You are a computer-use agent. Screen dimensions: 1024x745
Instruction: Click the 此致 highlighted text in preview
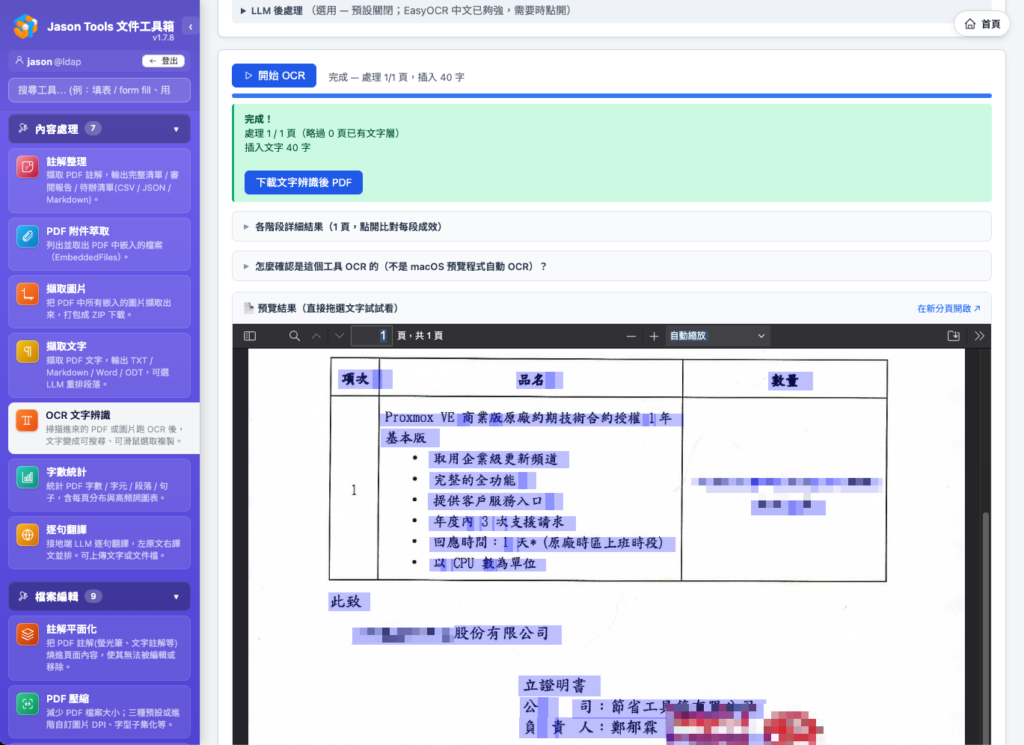pos(348,601)
